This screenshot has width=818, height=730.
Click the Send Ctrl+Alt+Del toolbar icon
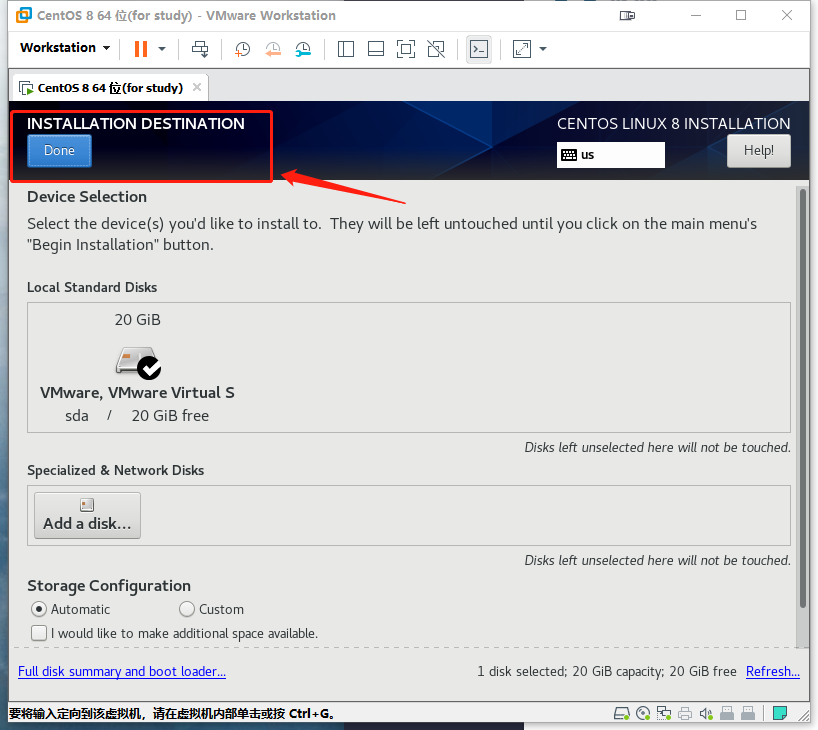(200, 49)
